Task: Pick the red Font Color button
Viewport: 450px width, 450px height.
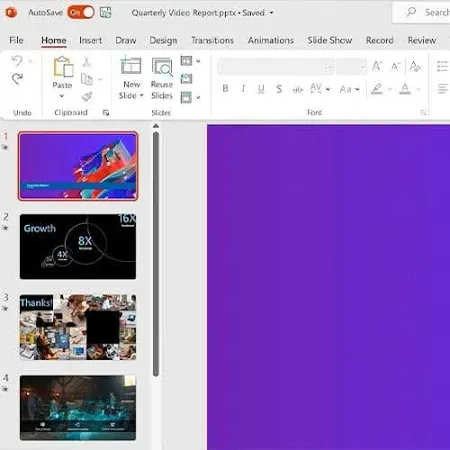Action: [x=405, y=89]
